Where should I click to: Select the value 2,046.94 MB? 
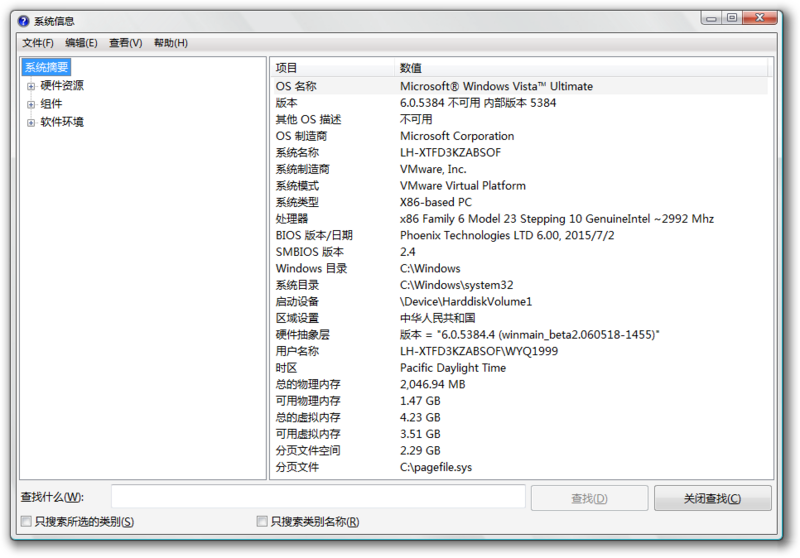[432, 384]
